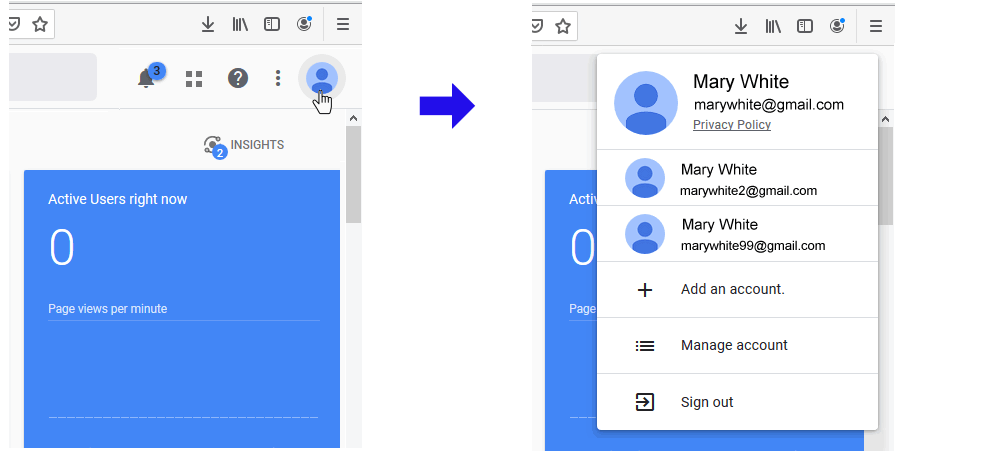Open the apps grid icon
This screenshot has width=1002, height=459.
click(x=194, y=78)
